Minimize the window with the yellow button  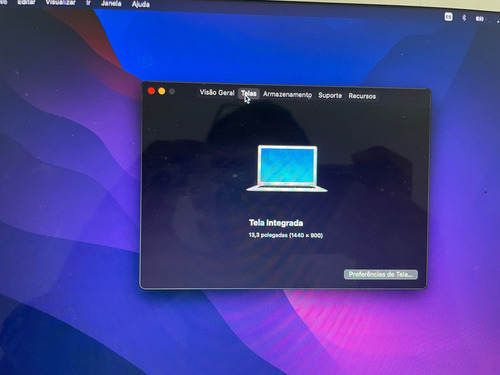(162, 91)
